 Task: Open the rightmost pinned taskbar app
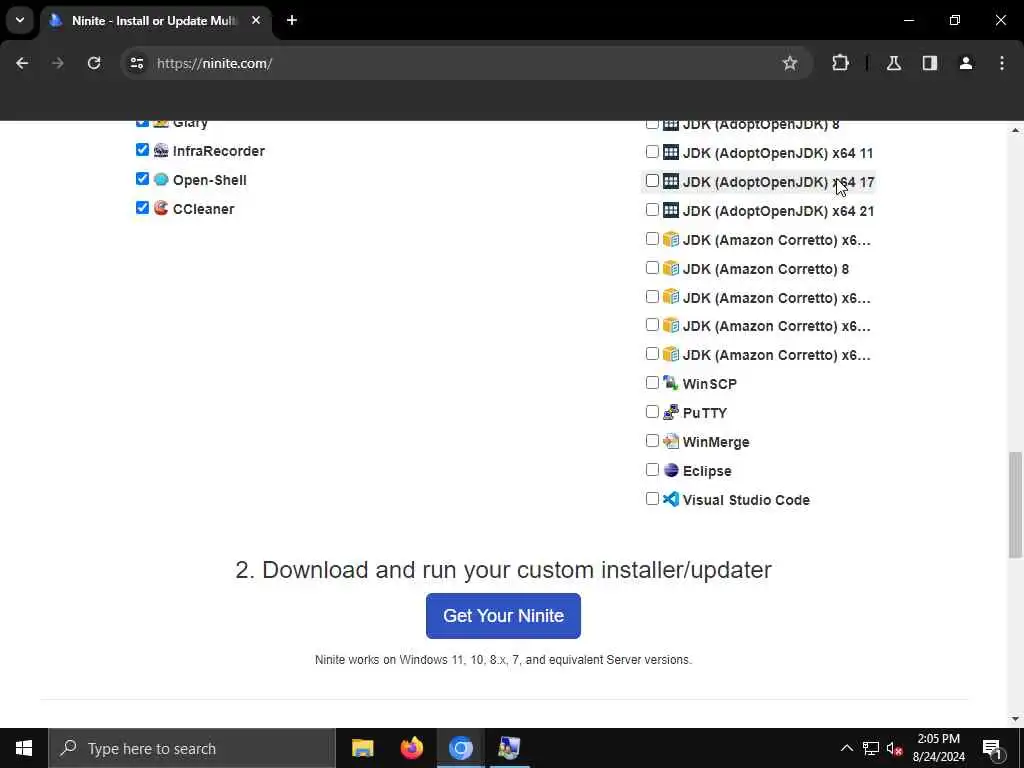(x=509, y=748)
